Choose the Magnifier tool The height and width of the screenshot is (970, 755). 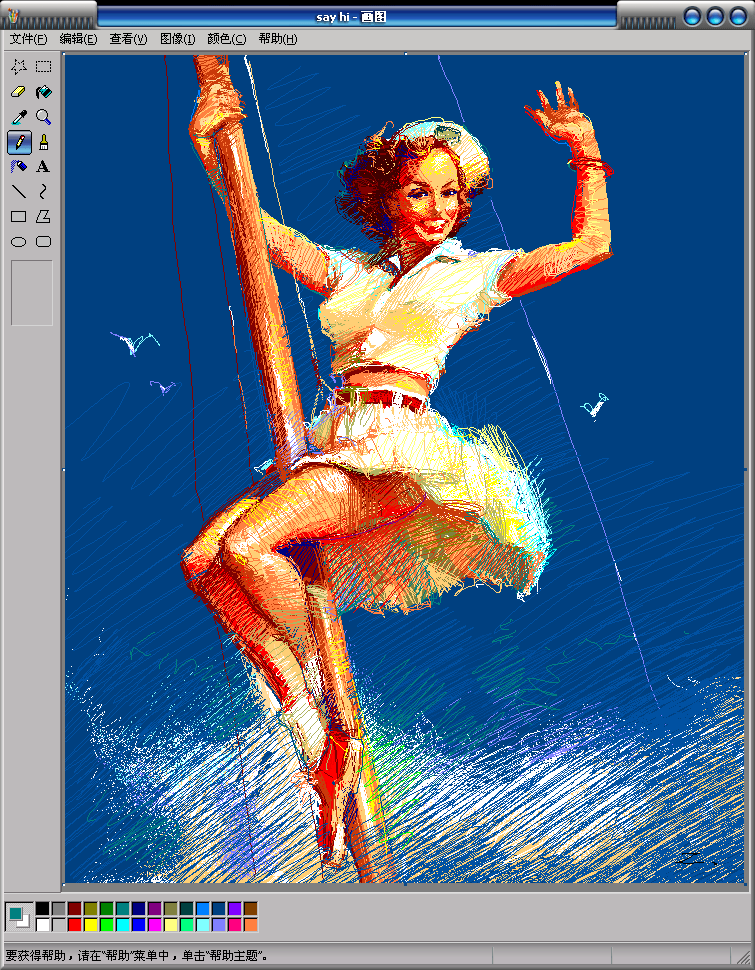[x=43, y=117]
